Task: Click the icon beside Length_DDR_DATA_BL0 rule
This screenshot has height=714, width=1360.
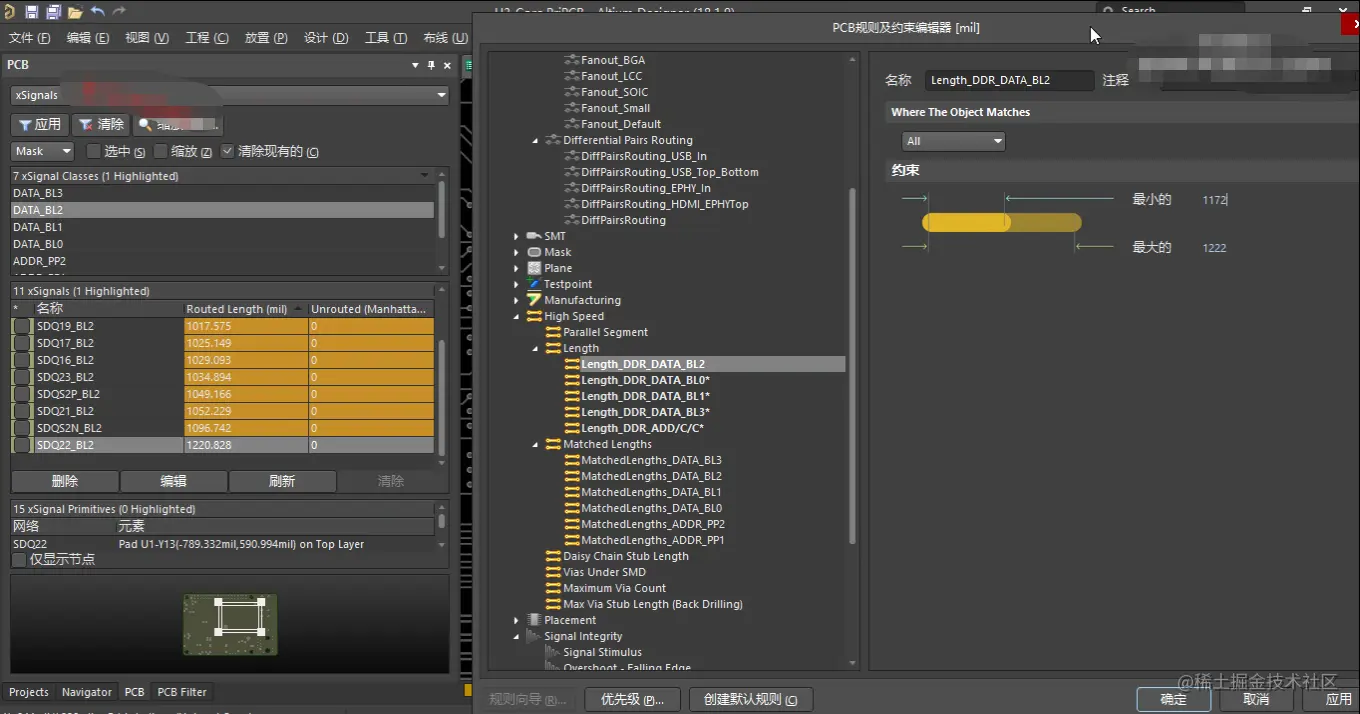Action: pos(572,380)
